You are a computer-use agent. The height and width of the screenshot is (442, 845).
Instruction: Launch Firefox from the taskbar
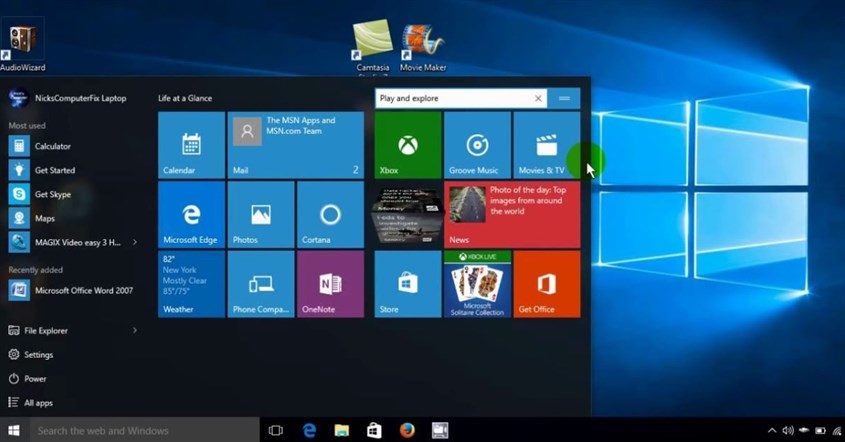(x=407, y=430)
